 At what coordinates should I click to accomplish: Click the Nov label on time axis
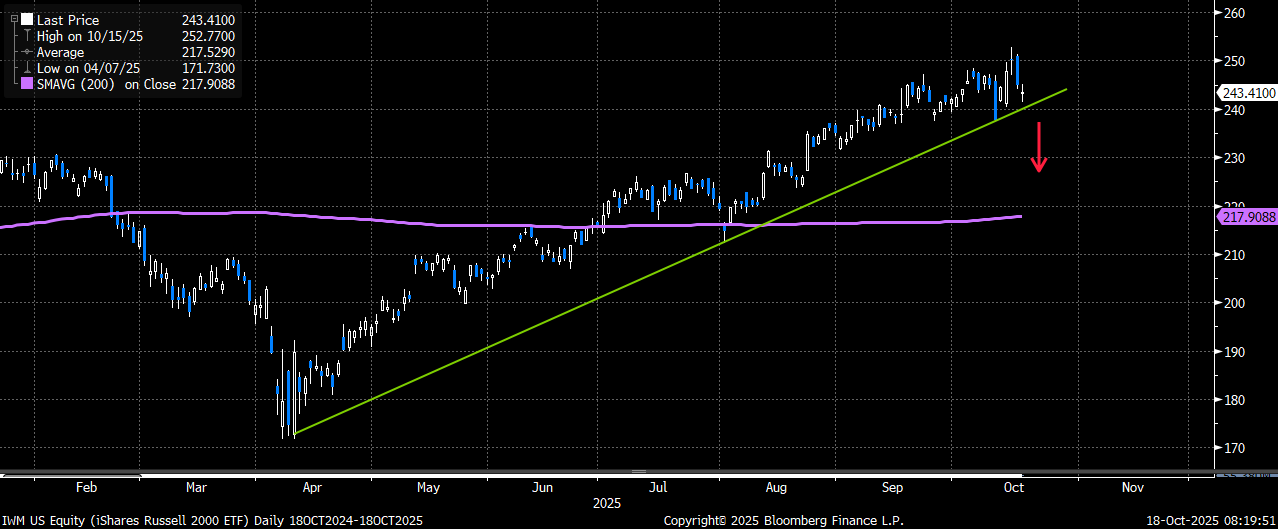coord(1132,487)
